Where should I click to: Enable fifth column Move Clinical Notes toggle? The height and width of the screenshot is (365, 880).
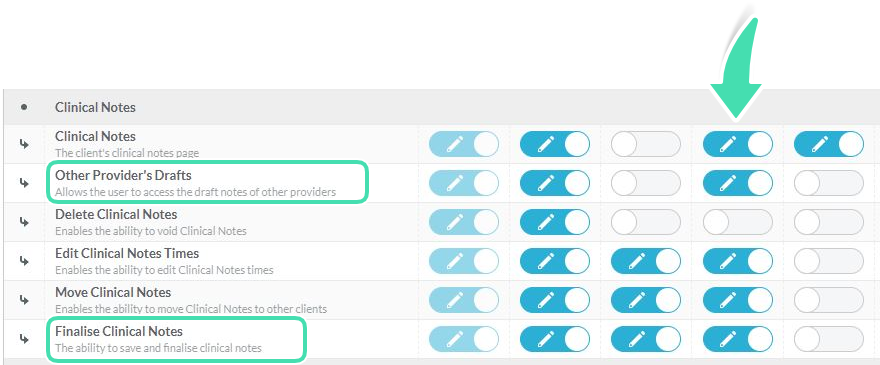[x=829, y=300]
